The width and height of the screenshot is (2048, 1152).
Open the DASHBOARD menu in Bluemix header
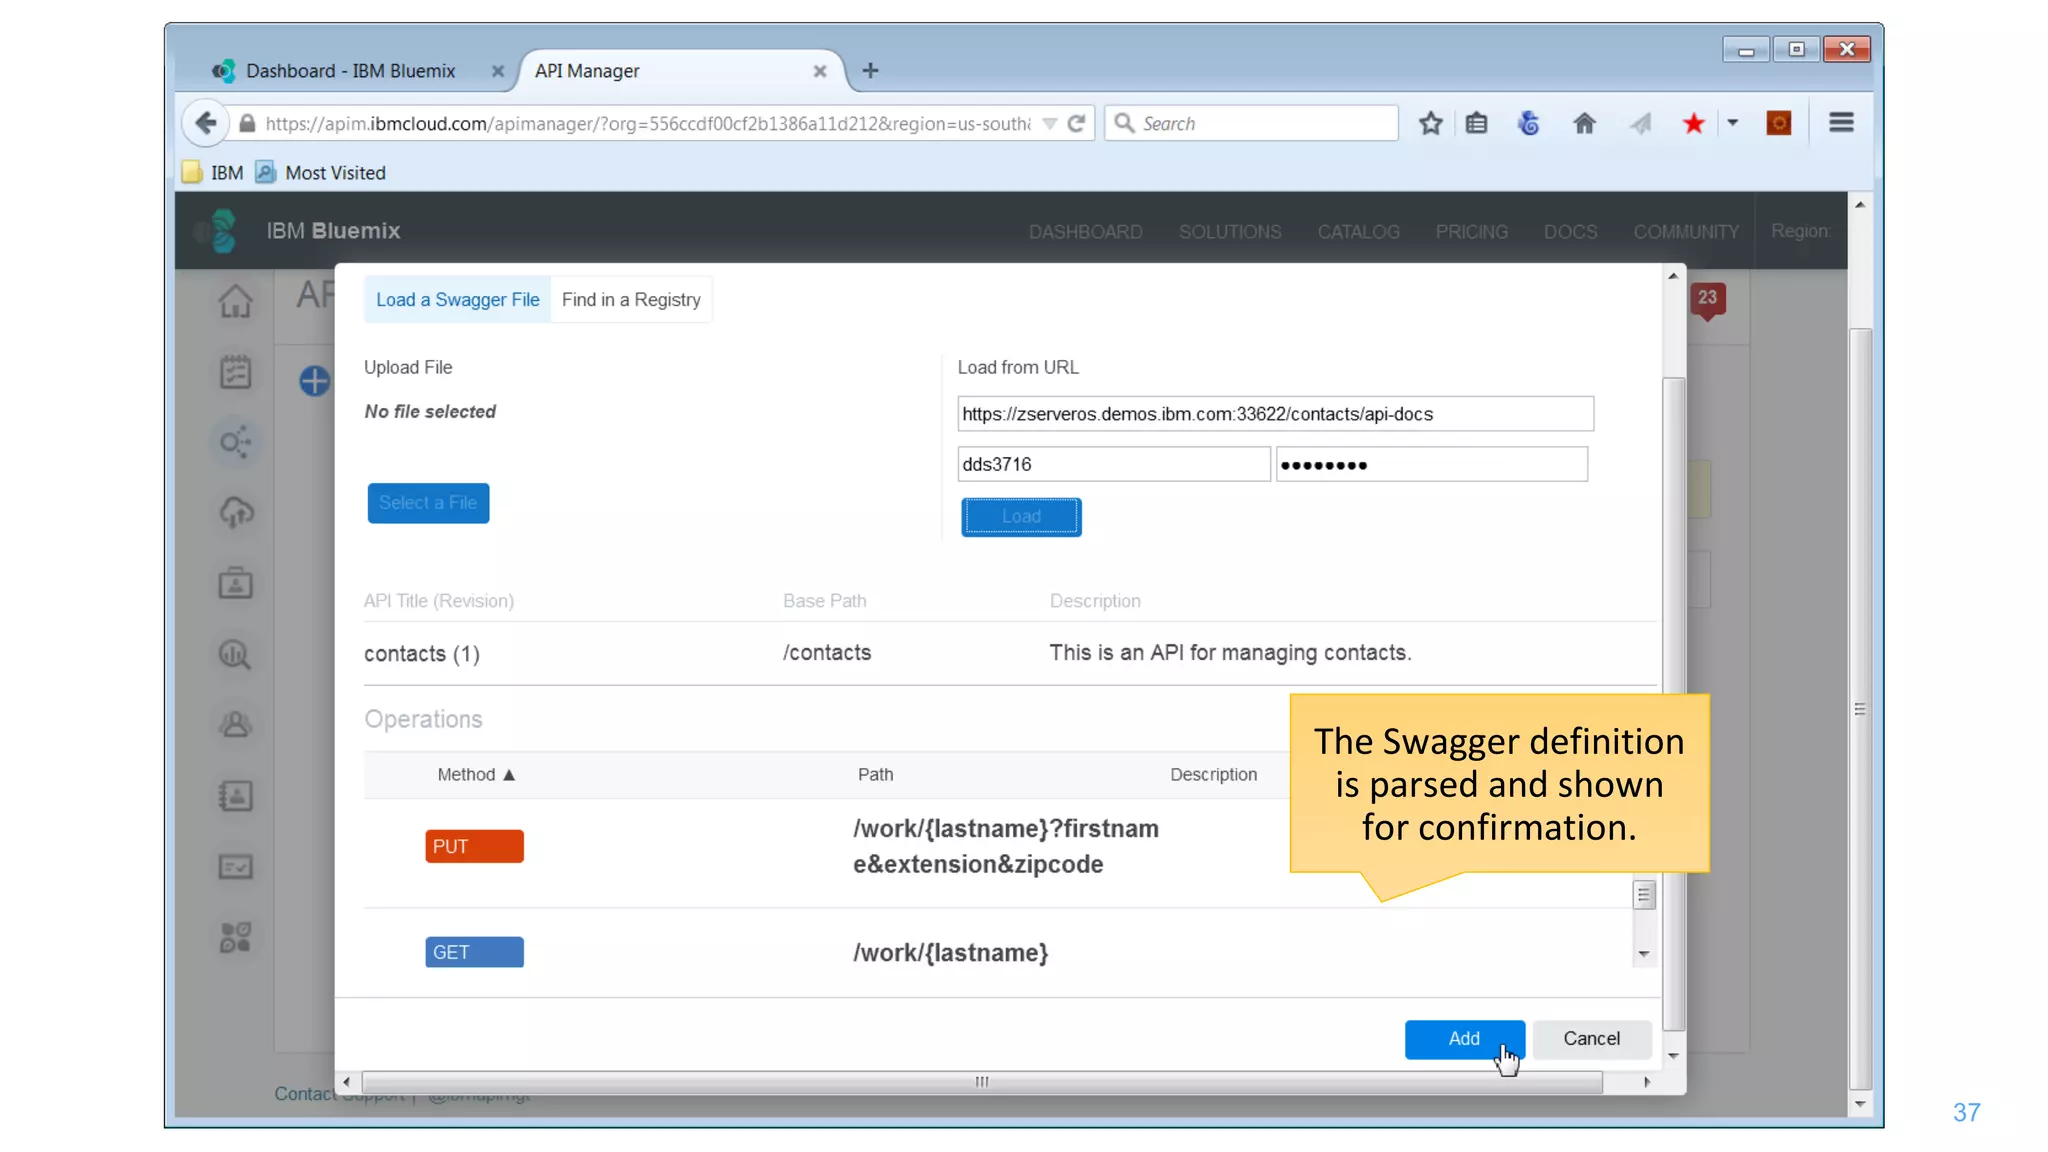tap(1085, 232)
